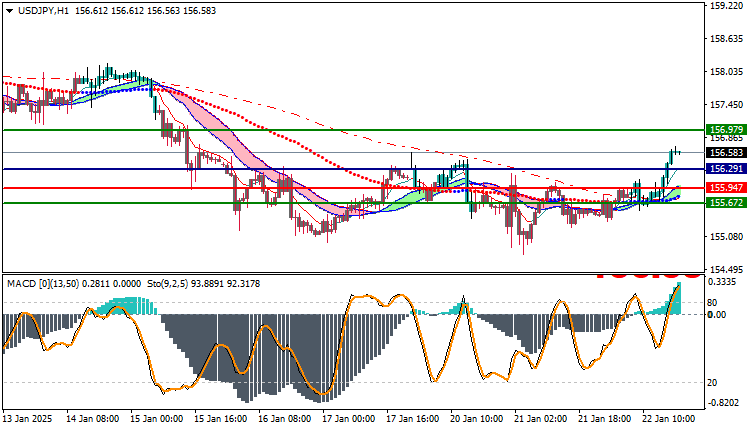Select the USDJPY,H1 chart title text

[x=43, y=11]
